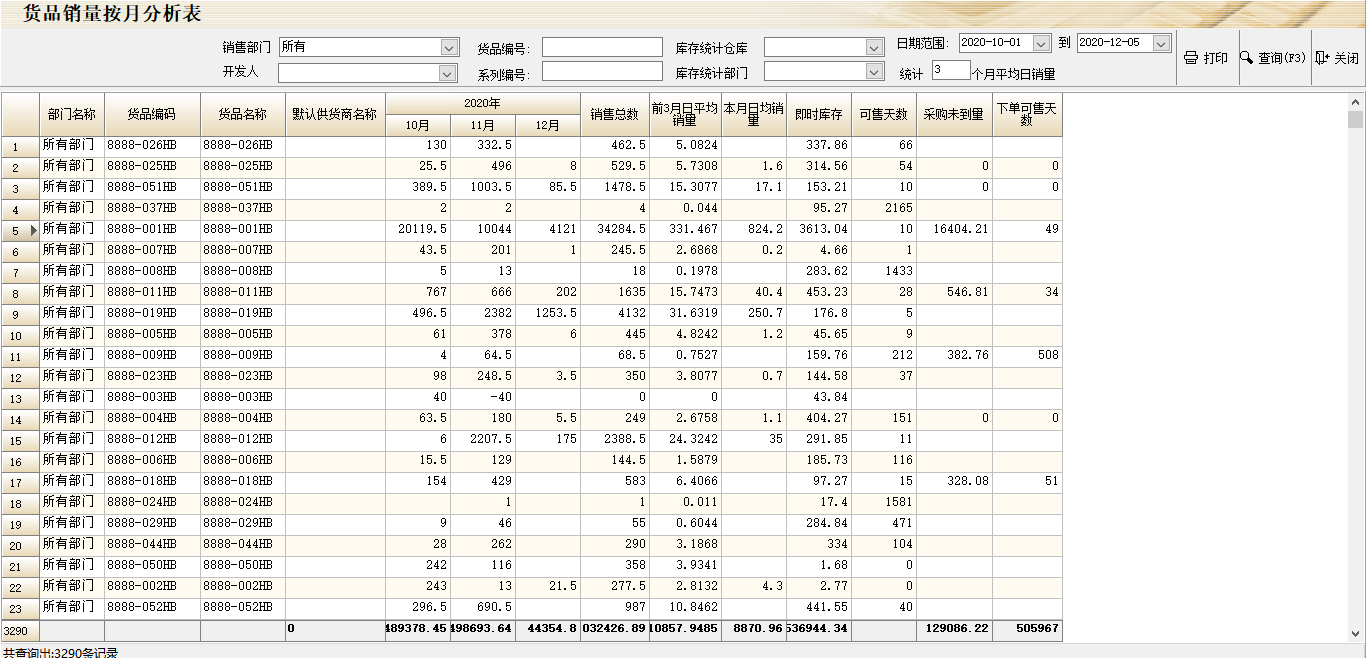Open the end date 2020-12-05 picker
Viewport: 1366px width, 658px height.
click(x=1160, y=43)
